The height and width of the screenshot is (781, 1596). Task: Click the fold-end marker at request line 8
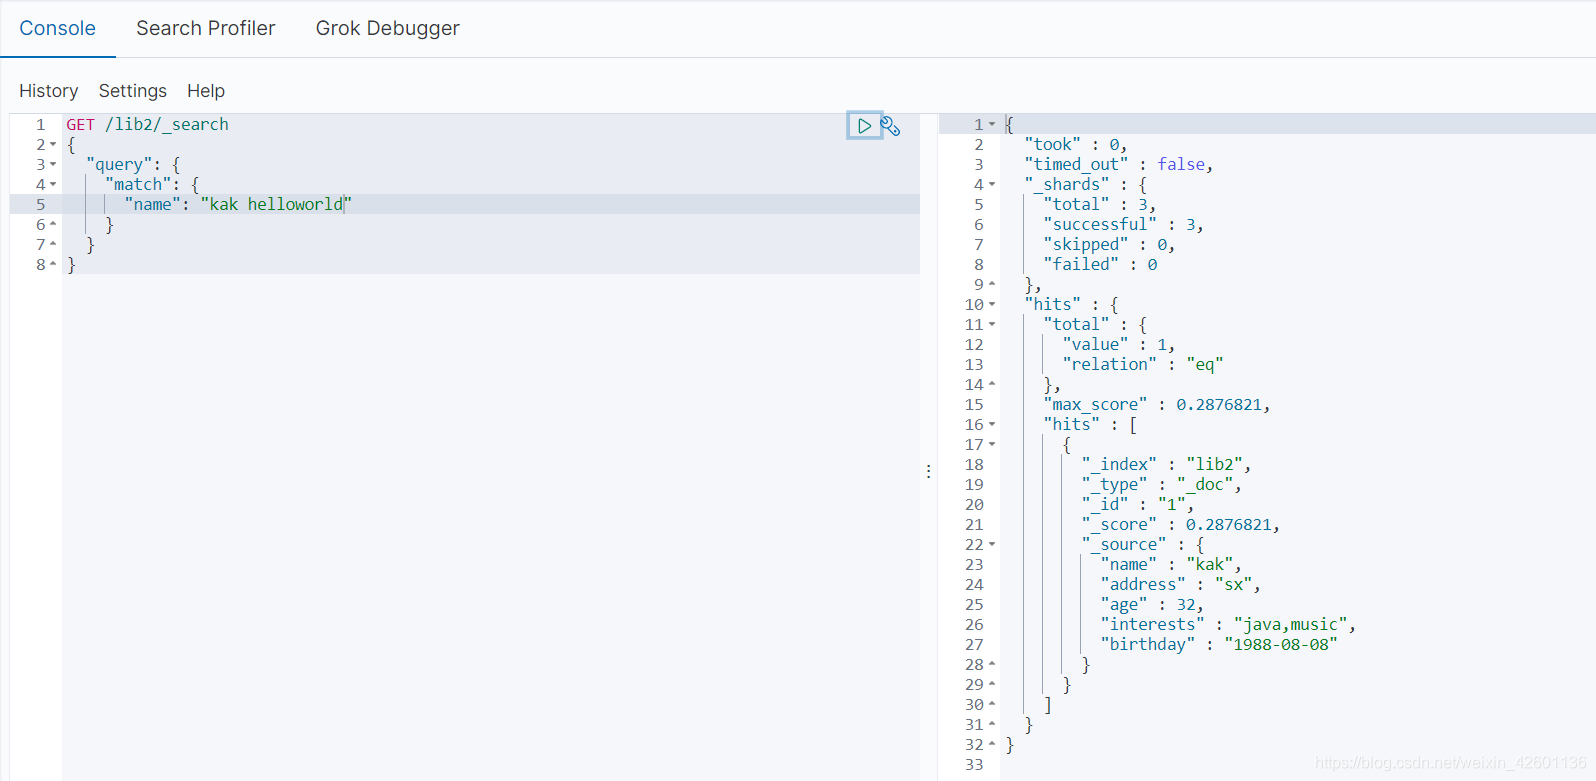pyautogui.click(x=53, y=265)
